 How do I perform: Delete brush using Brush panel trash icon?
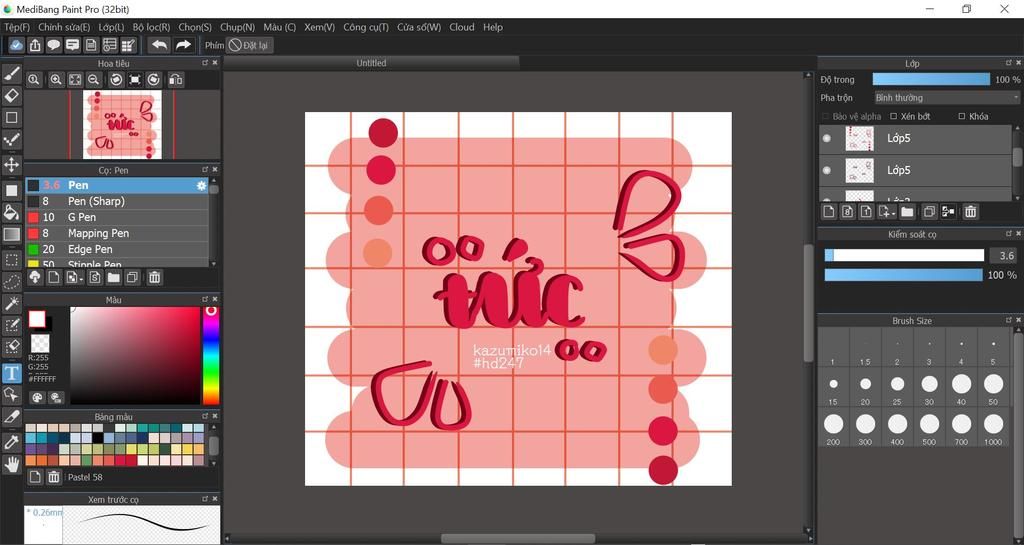point(154,277)
